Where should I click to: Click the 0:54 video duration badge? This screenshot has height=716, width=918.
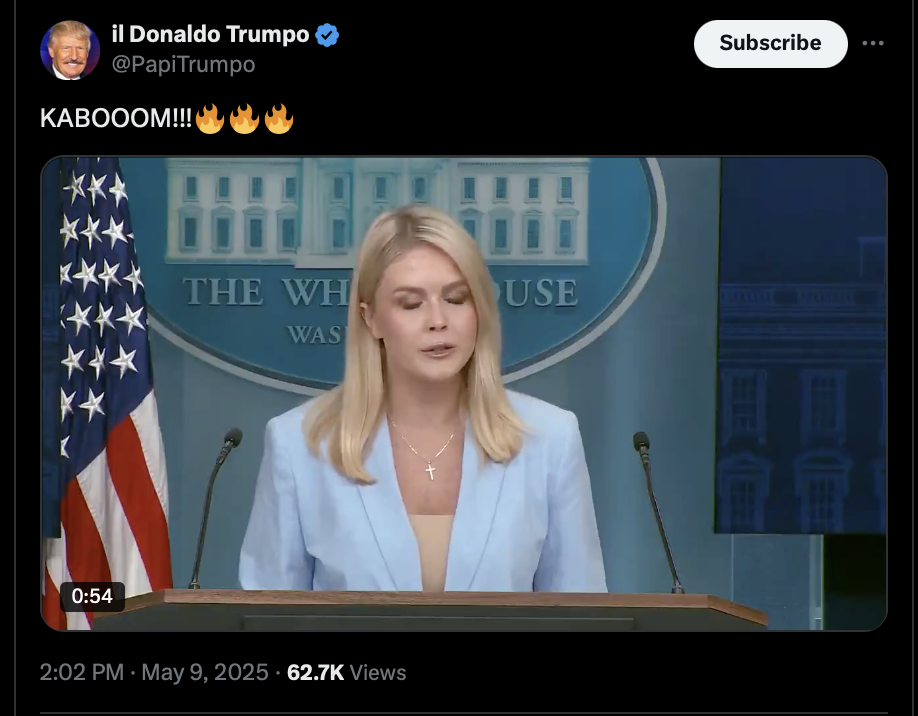click(92, 596)
